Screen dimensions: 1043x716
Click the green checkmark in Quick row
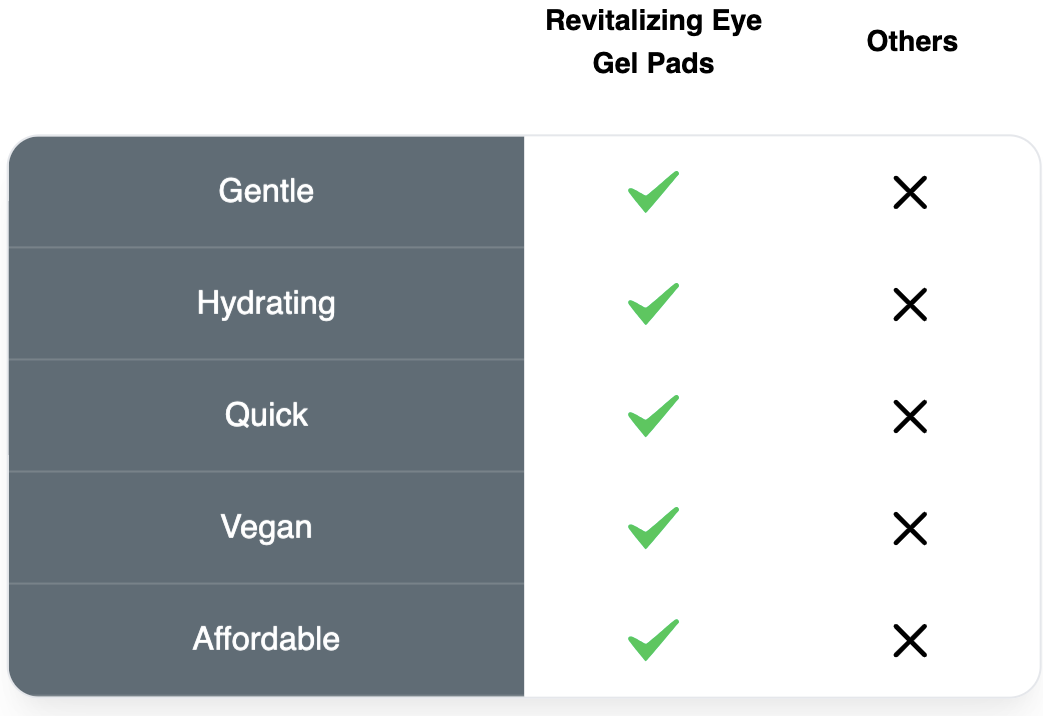653,416
